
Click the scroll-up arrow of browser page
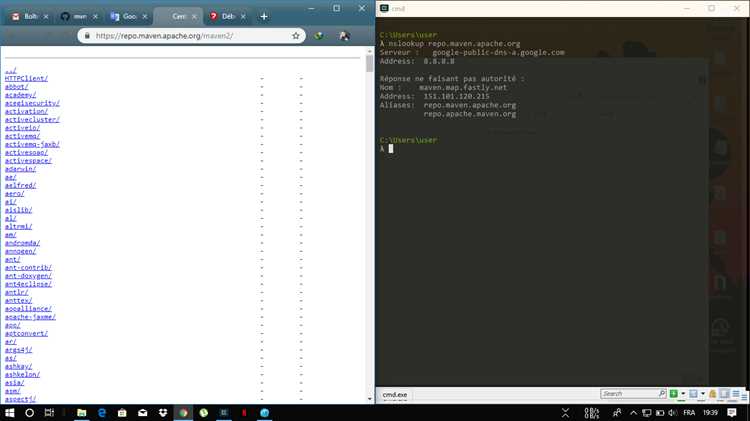pyautogui.click(x=369, y=51)
